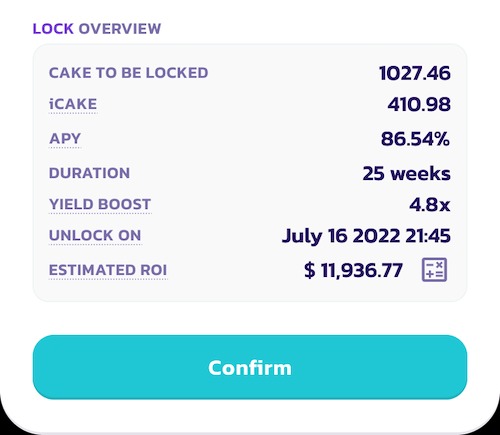
Task: Click the DURATION label
Action: point(89,173)
